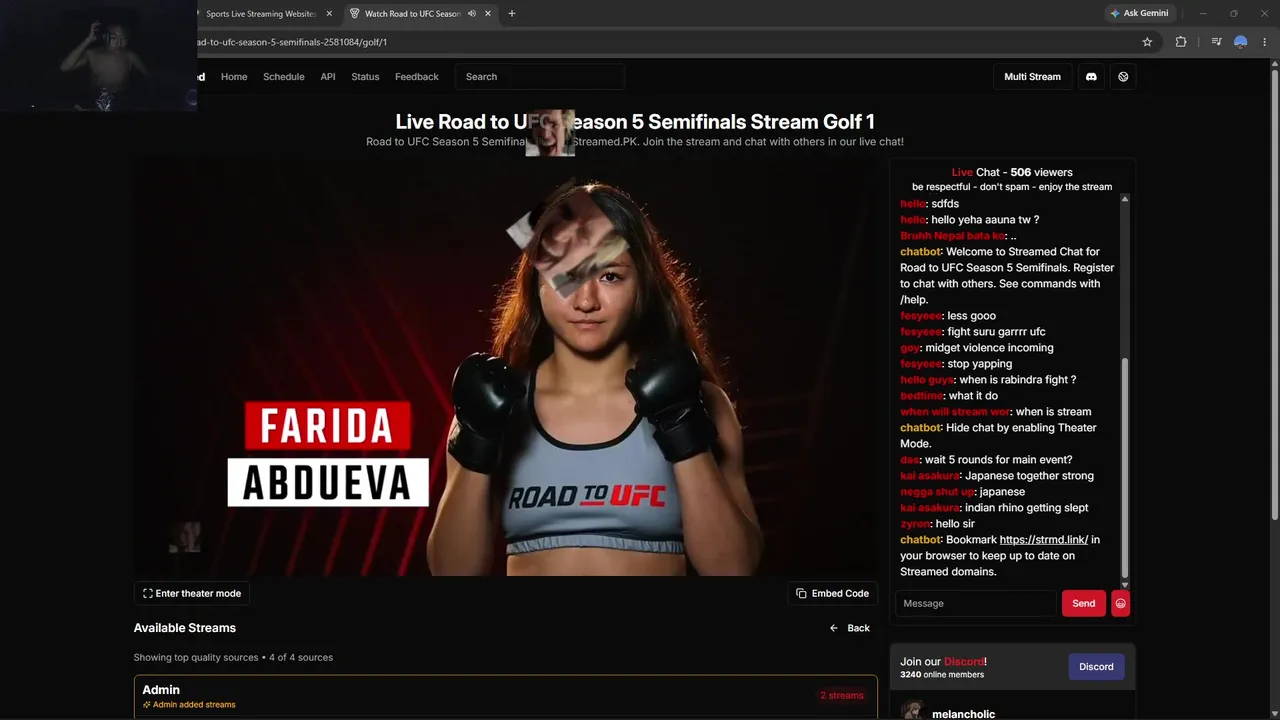Bookmark this page with the star icon

click(1147, 42)
